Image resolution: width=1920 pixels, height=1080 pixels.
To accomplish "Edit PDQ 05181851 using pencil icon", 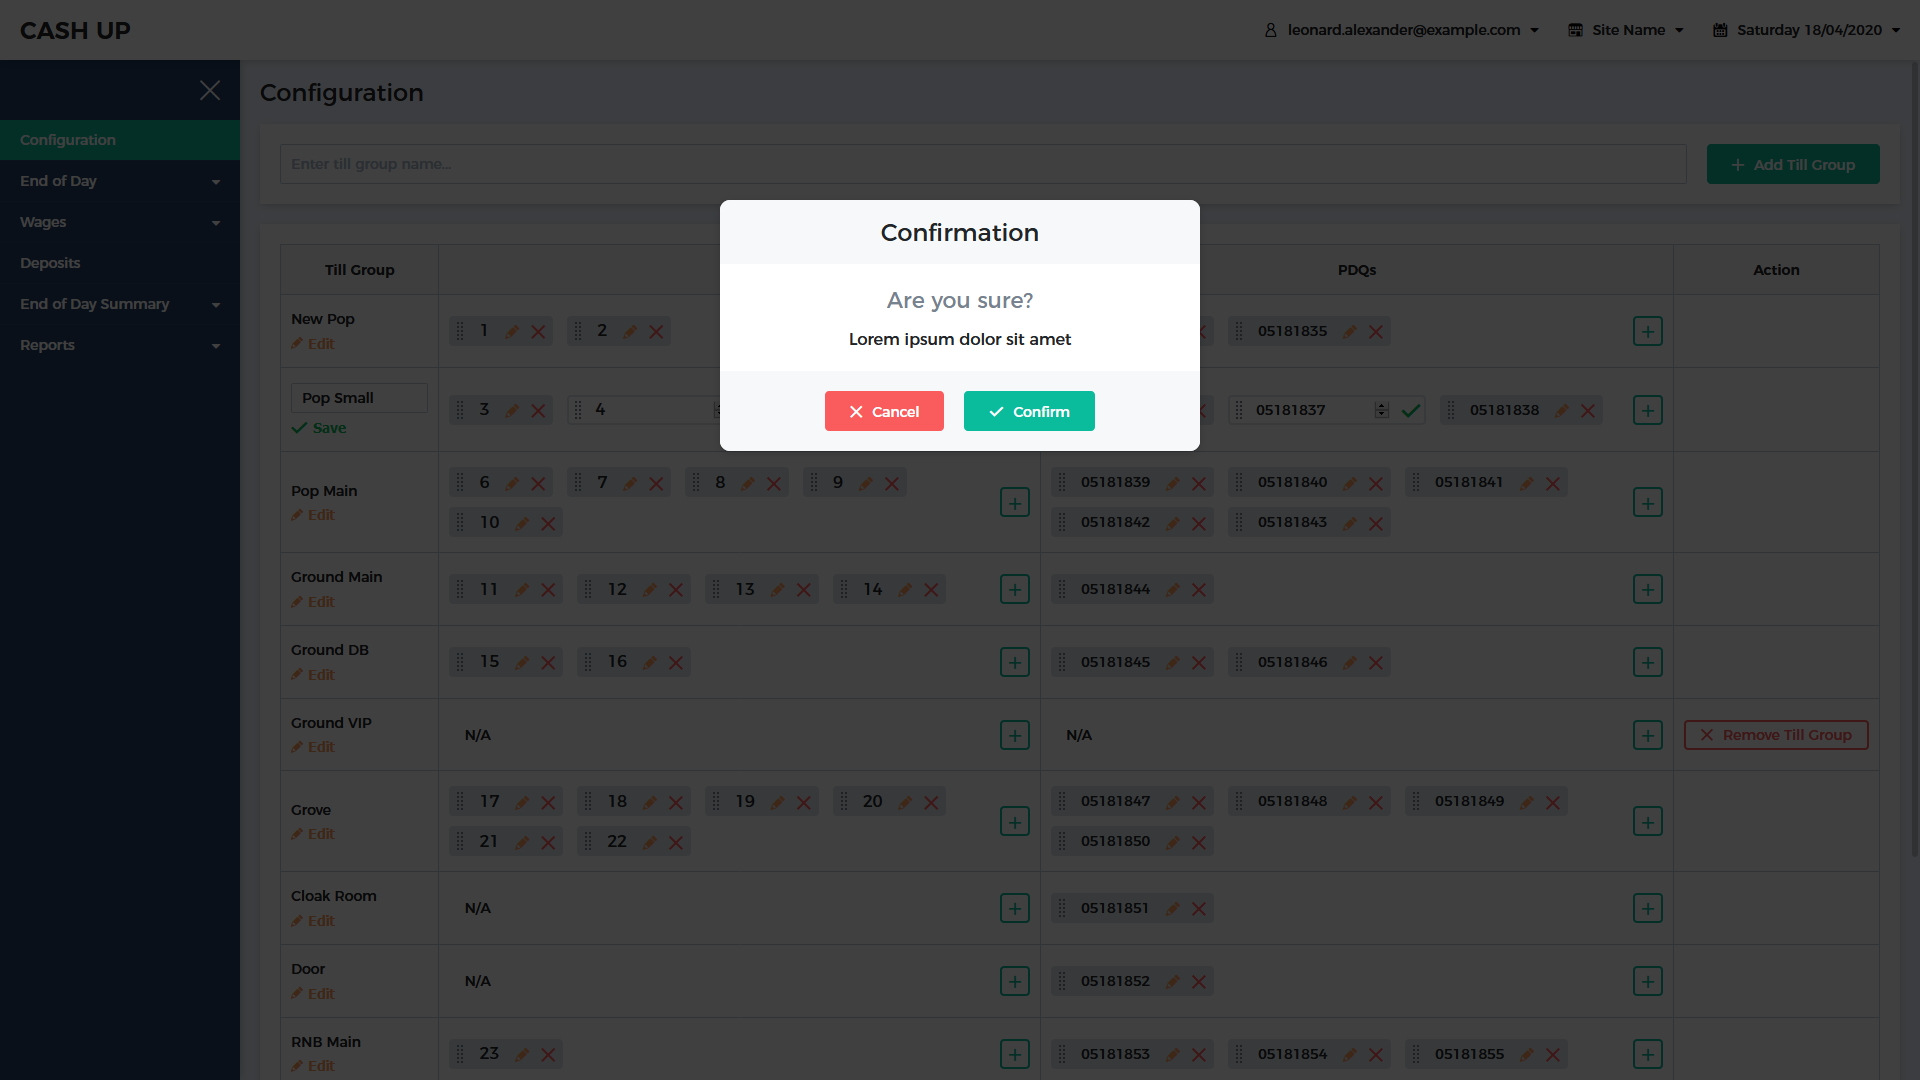I will 1173,908.
